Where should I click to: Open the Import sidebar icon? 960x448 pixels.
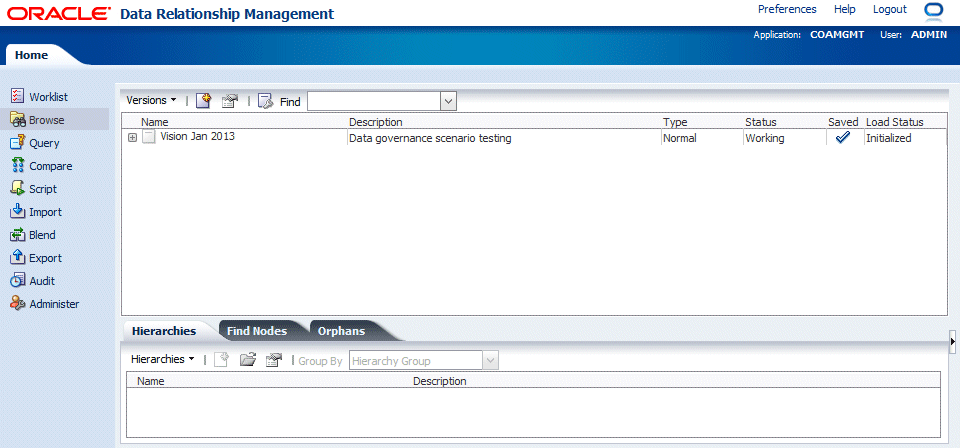(x=18, y=212)
